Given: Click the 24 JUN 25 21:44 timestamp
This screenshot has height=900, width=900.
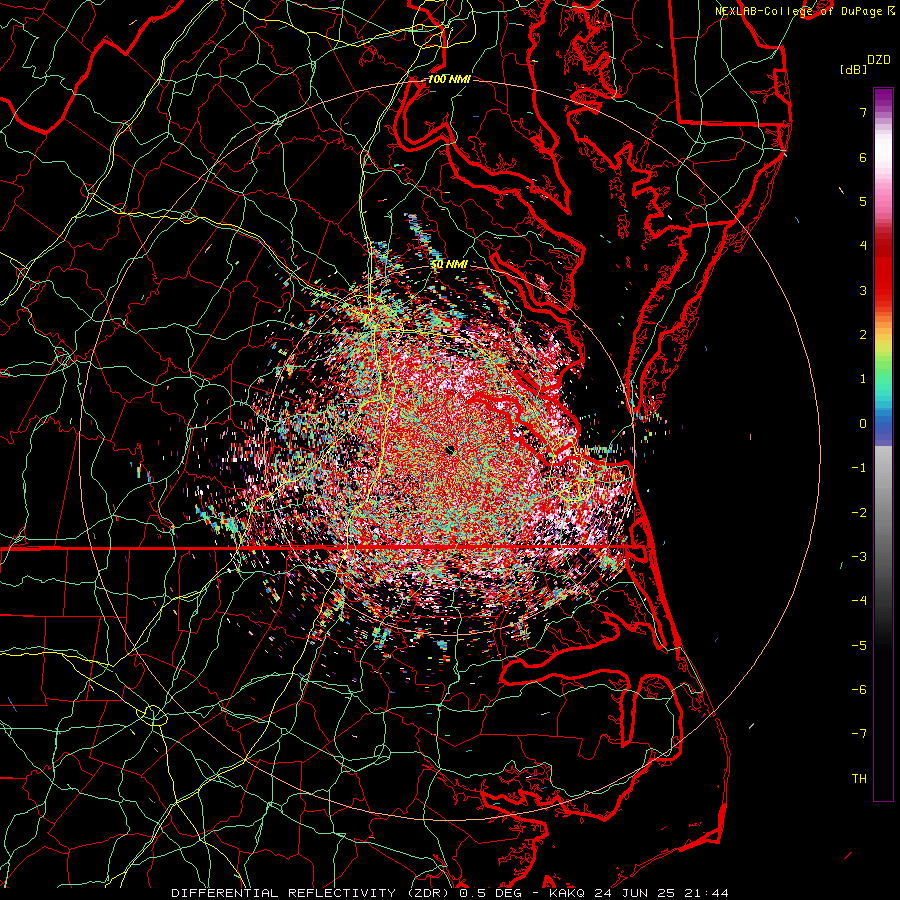Looking at the screenshot, I should click(x=660, y=893).
